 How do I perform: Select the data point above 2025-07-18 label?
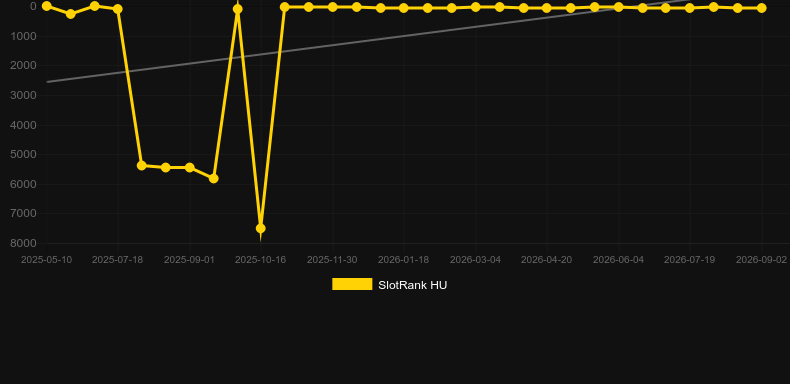[118, 9]
